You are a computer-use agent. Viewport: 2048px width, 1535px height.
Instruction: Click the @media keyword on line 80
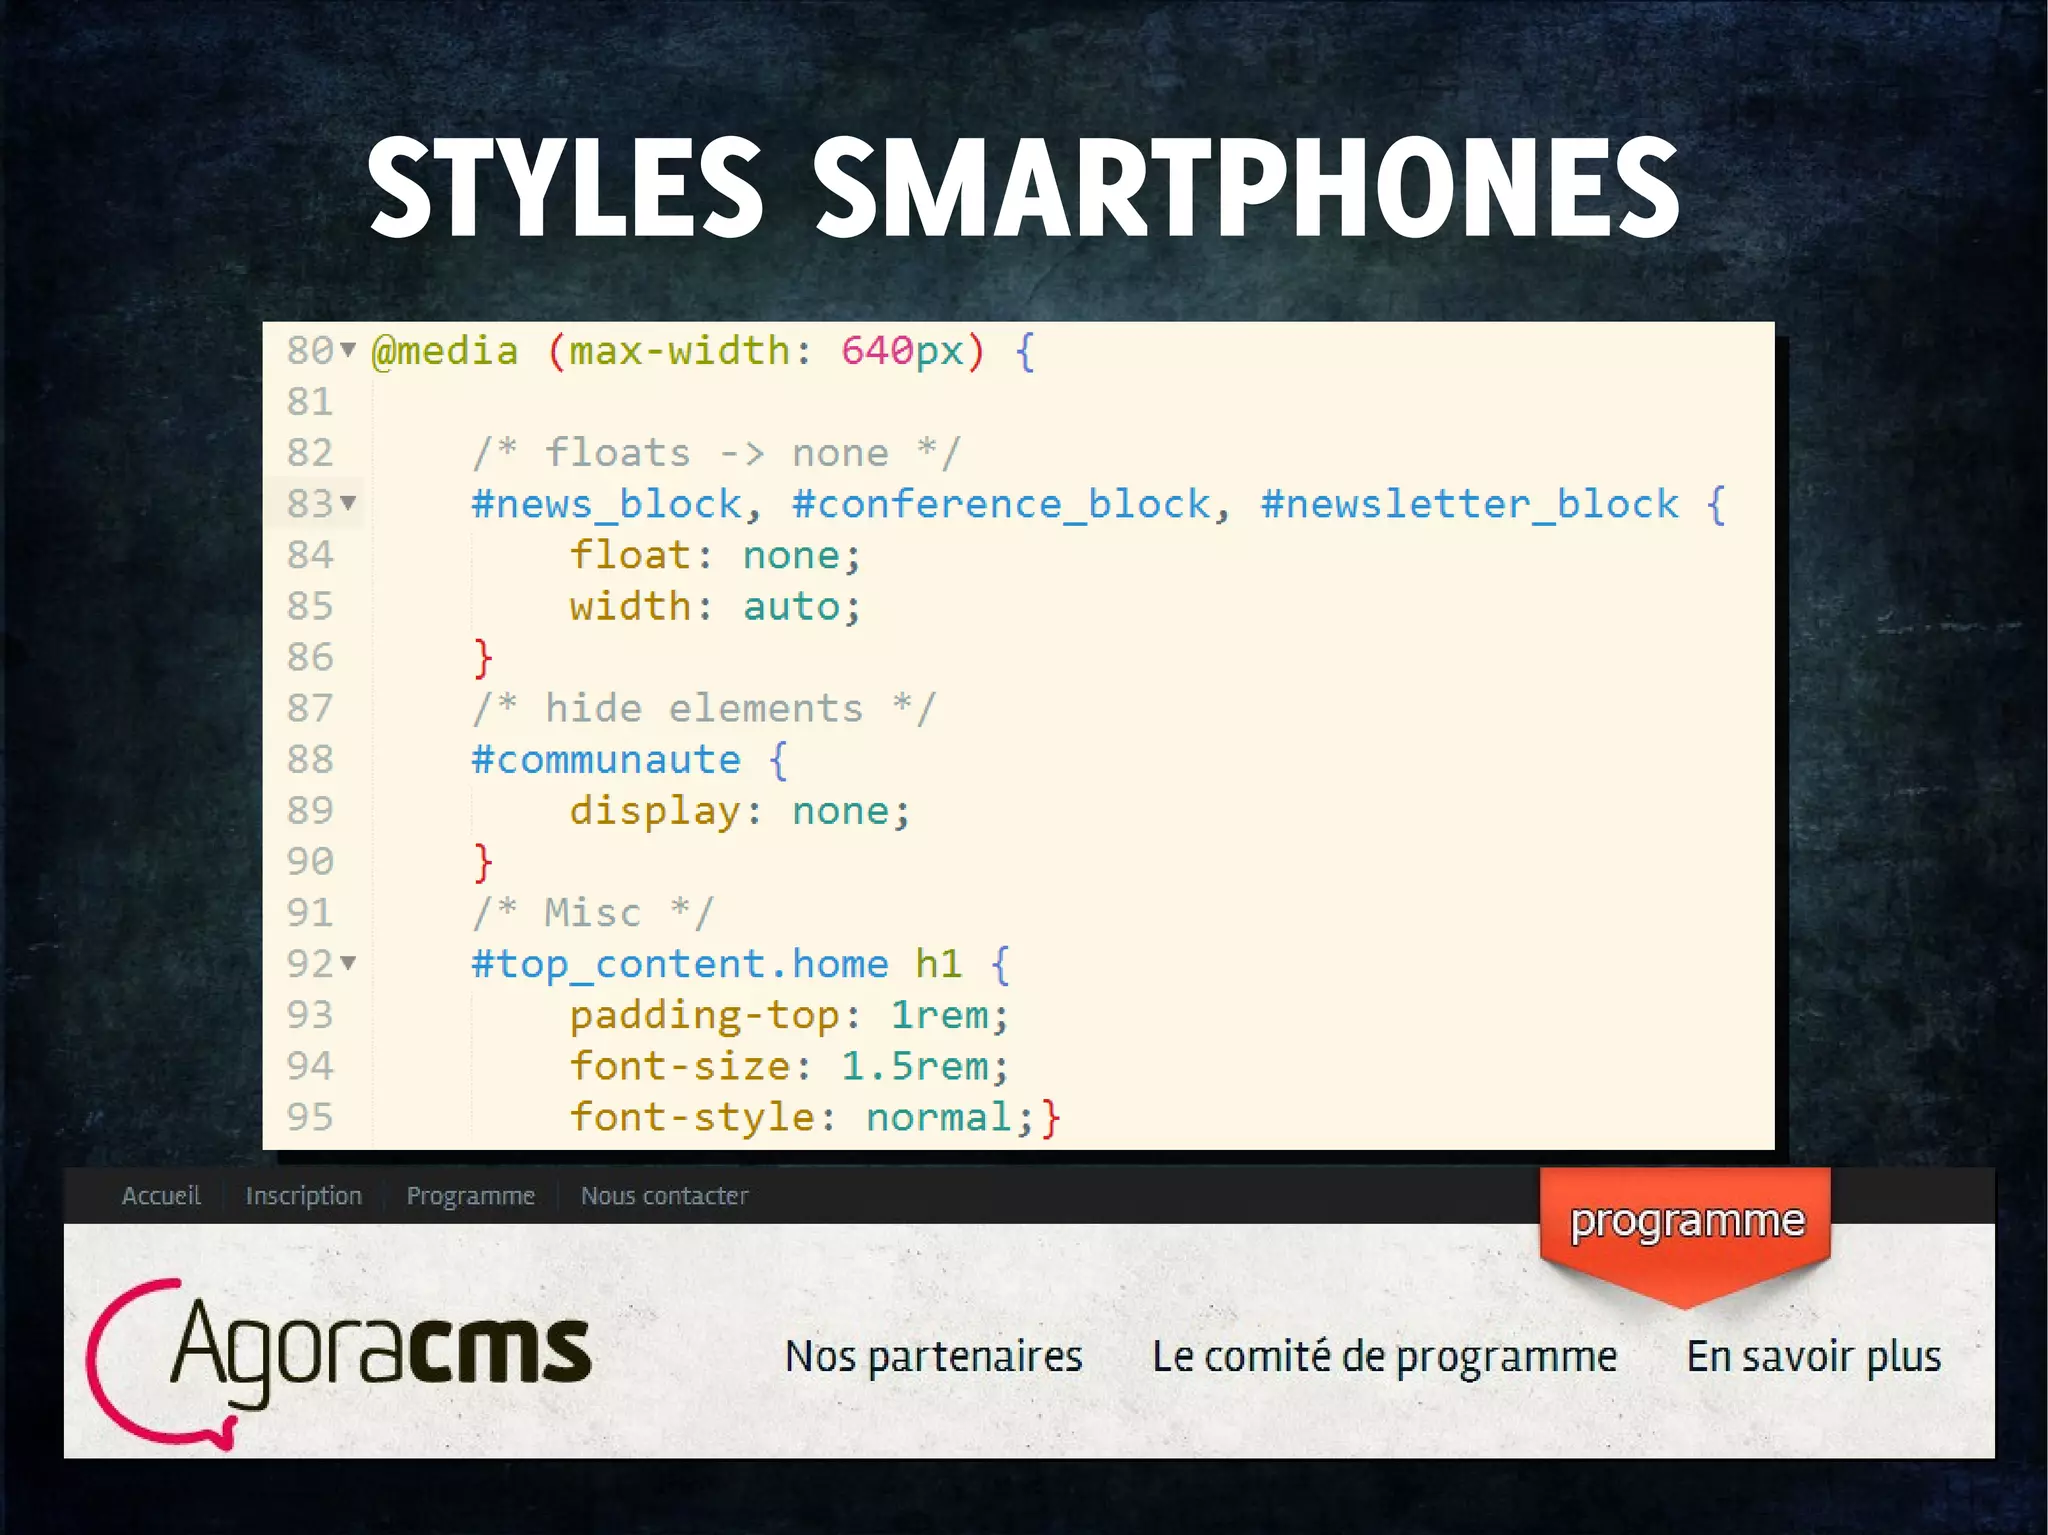445,351
